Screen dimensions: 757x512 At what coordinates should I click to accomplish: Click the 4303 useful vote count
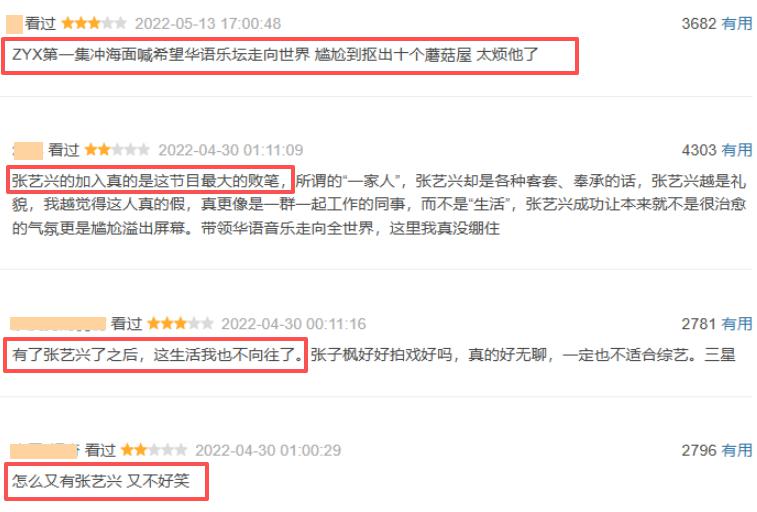click(x=699, y=150)
